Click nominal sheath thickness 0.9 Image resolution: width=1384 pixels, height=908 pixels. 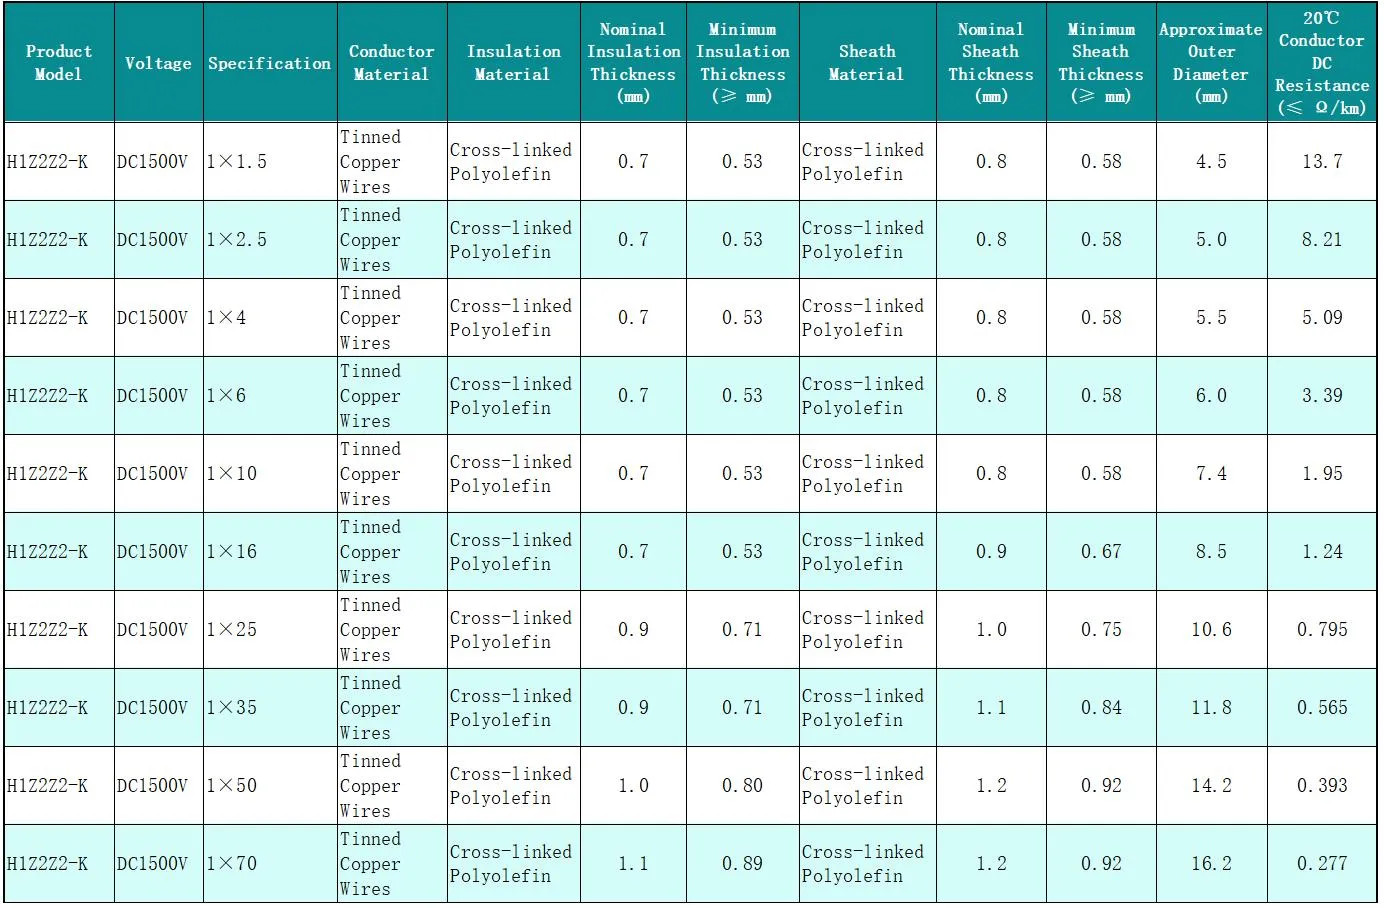[991, 551]
